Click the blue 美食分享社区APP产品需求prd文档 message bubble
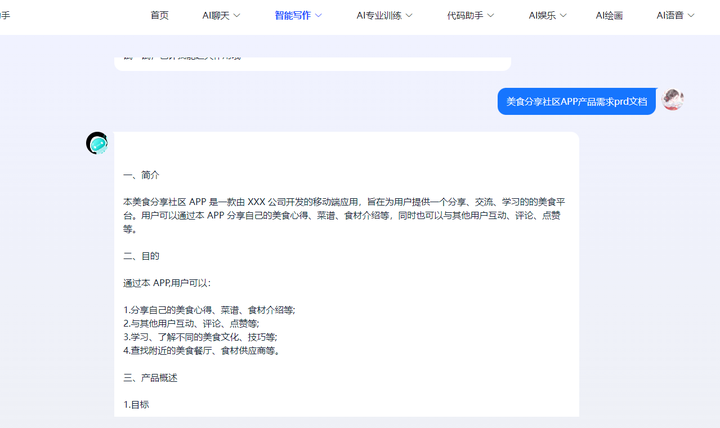The height and width of the screenshot is (428, 720). (577, 101)
